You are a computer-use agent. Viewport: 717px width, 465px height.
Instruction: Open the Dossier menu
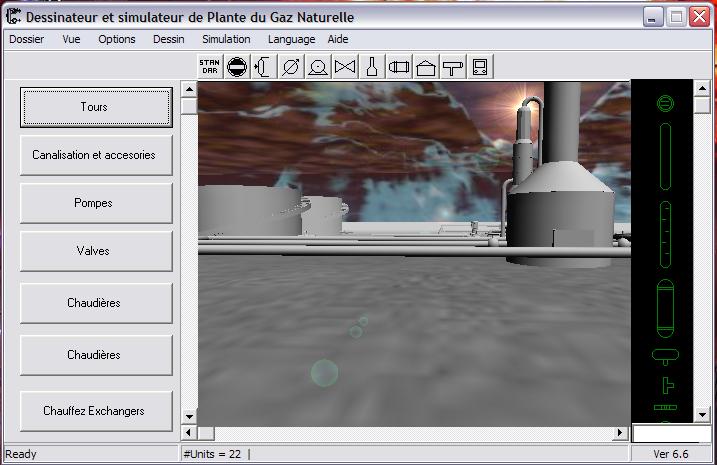point(27,39)
